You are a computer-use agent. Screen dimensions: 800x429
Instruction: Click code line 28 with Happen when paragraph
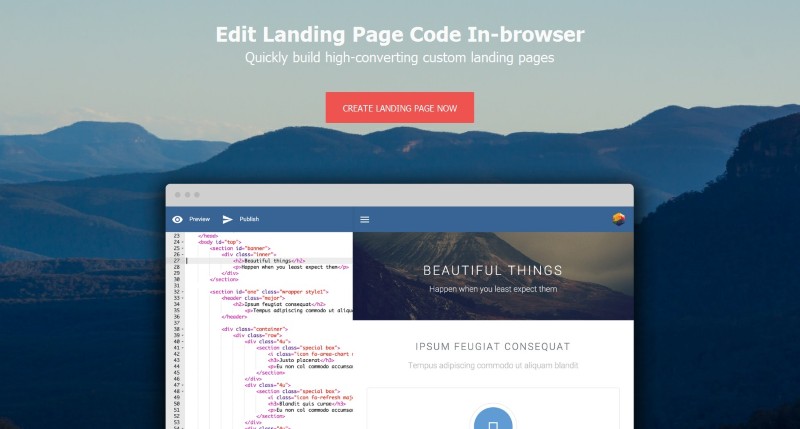point(291,267)
